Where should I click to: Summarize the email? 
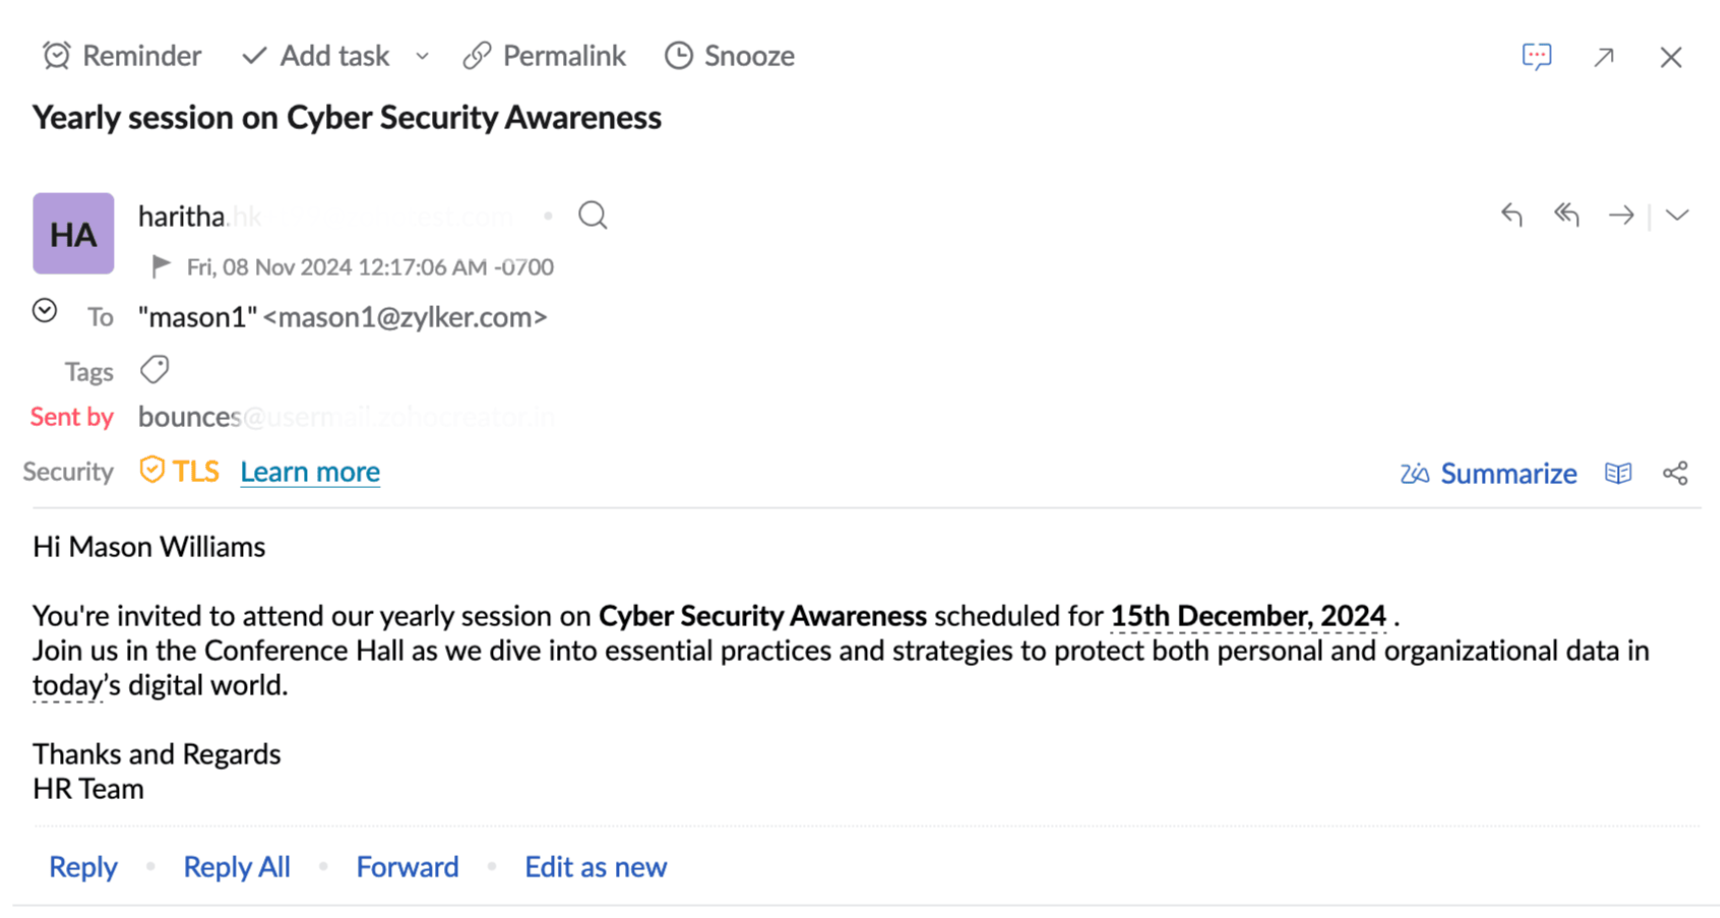point(1489,473)
